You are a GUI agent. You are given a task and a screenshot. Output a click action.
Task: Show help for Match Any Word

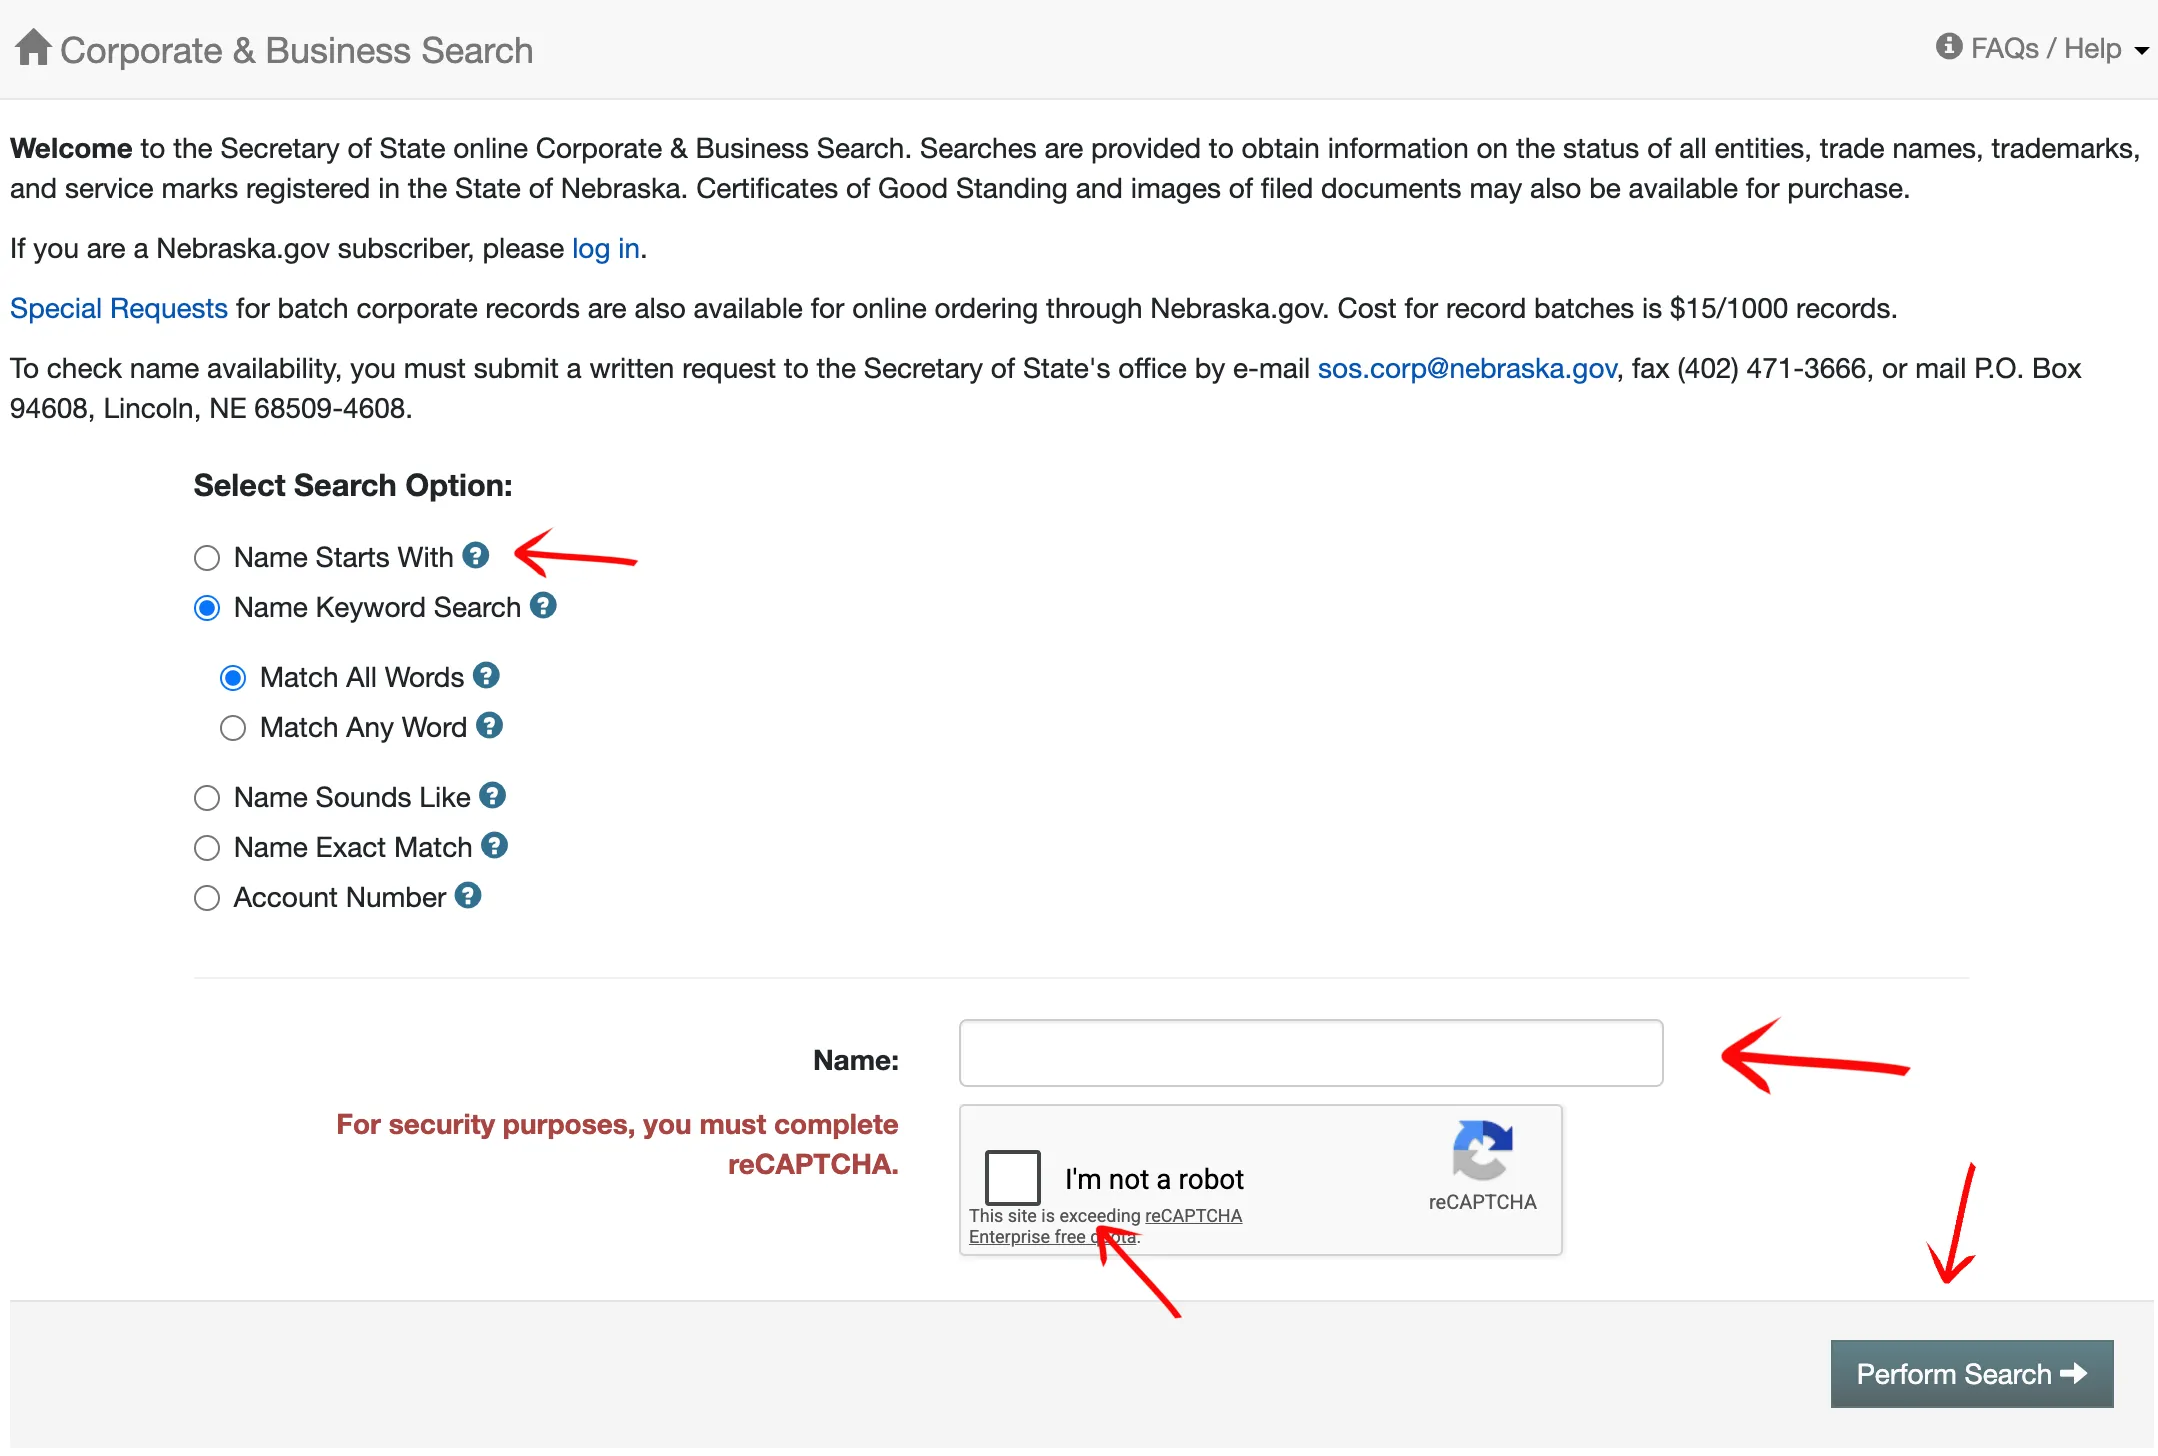489,725
